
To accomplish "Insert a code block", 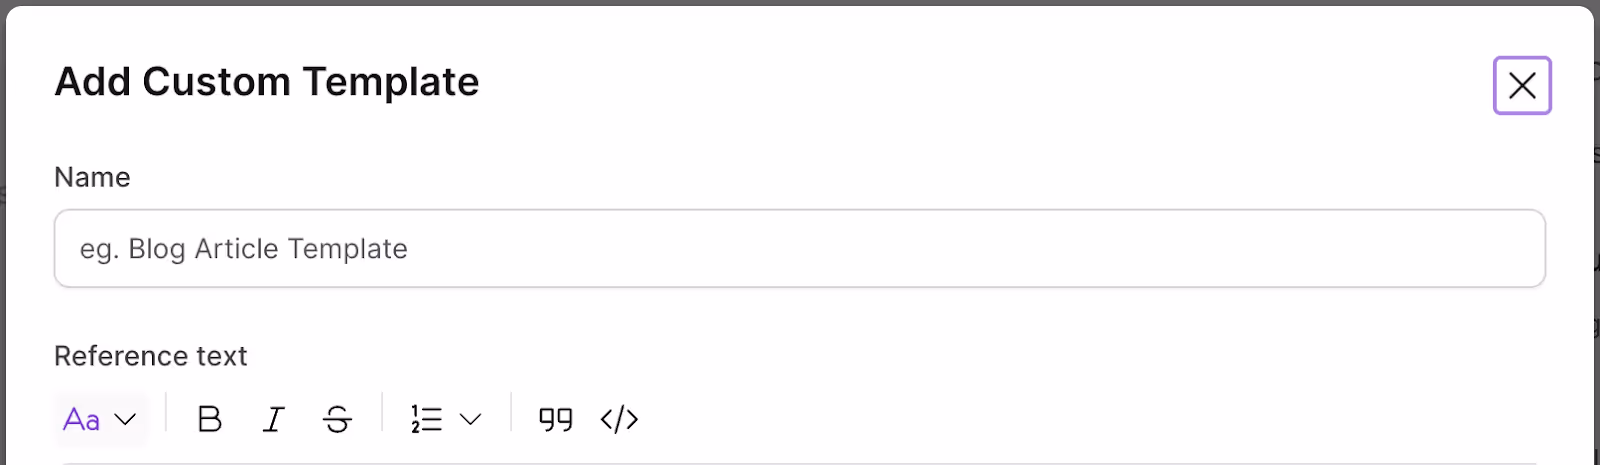I will [619, 419].
